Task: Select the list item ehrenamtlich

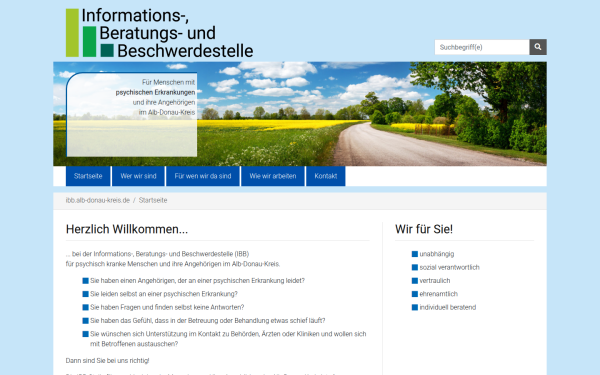Action: (439, 294)
